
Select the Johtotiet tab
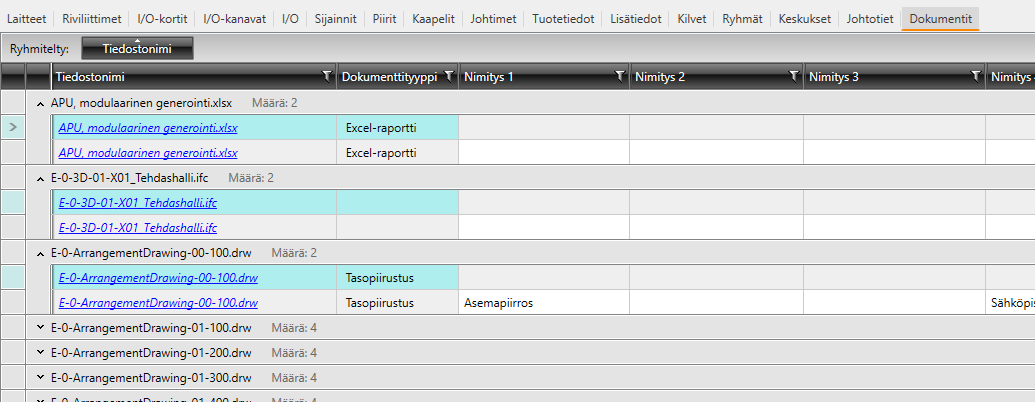click(x=869, y=19)
